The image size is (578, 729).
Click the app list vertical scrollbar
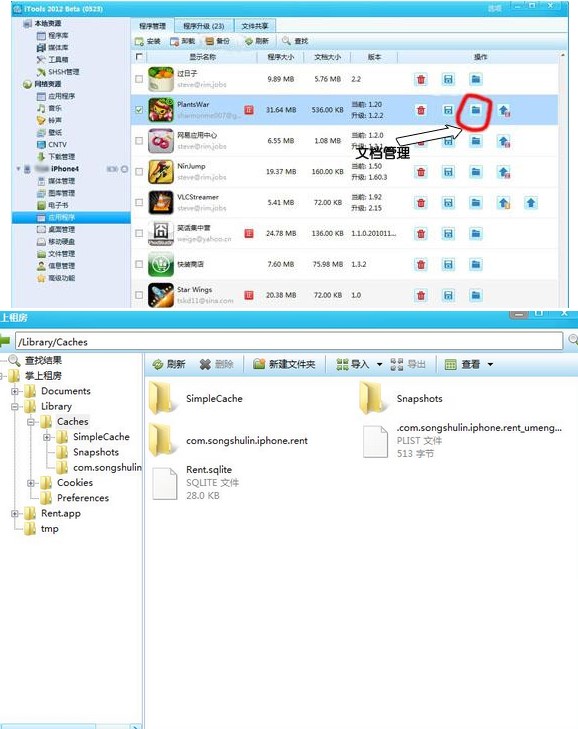[x=563, y=181]
